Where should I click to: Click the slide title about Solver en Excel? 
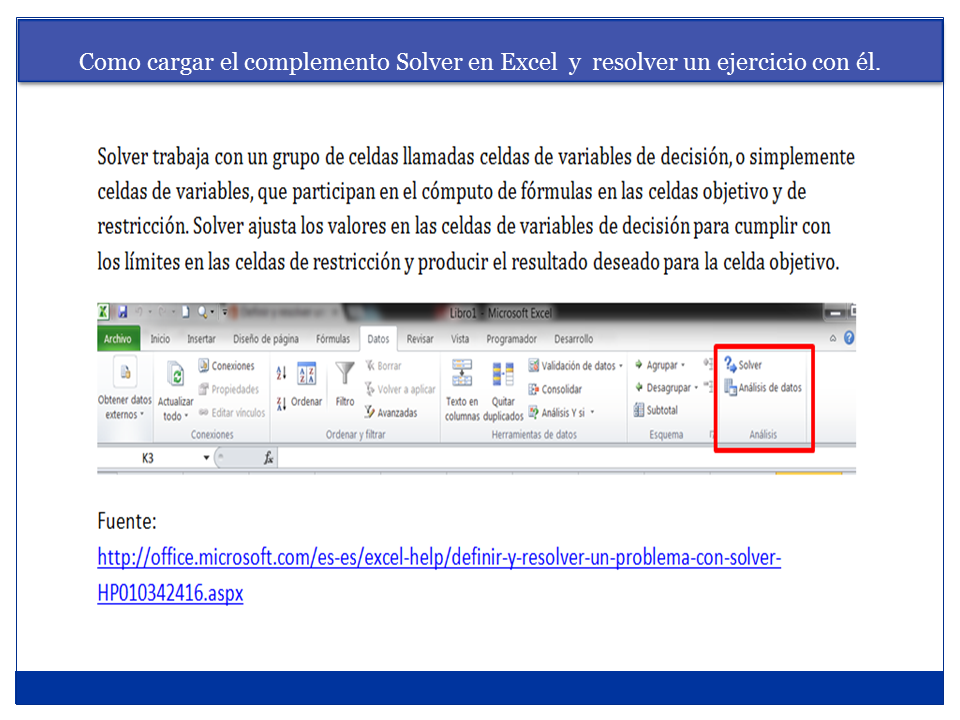point(480,62)
